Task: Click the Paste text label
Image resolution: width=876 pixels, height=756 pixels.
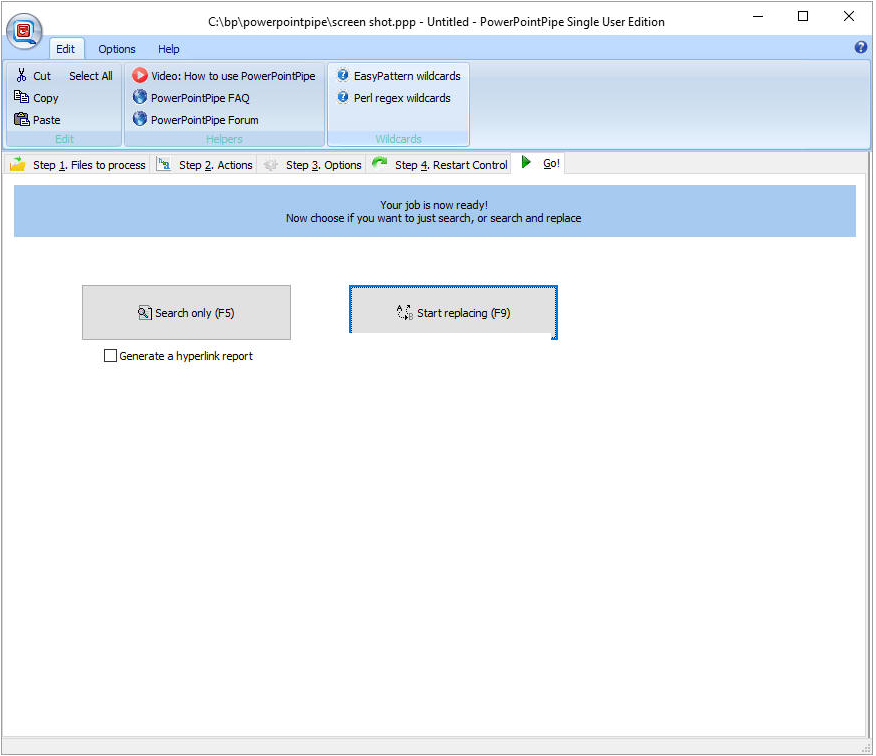Action: (46, 120)
